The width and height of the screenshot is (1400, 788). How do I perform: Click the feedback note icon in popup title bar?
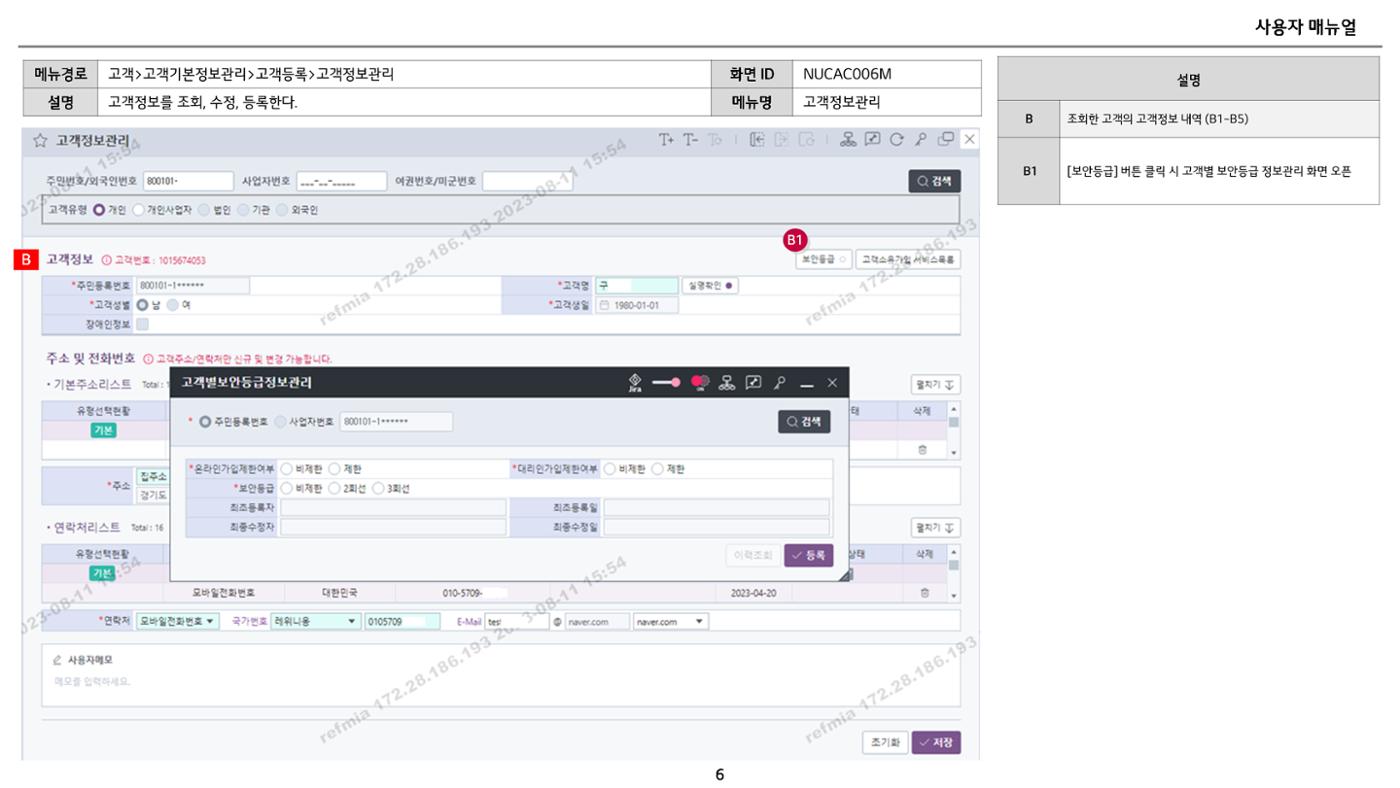click(x=754, y=383)
